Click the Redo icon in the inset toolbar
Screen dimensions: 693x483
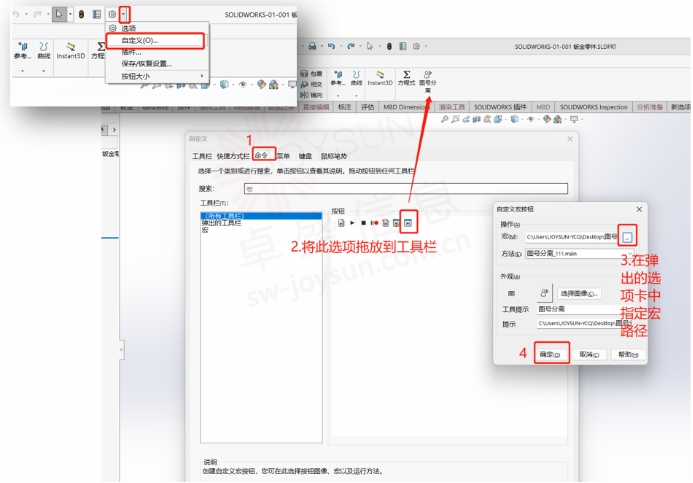pos(38,15)
